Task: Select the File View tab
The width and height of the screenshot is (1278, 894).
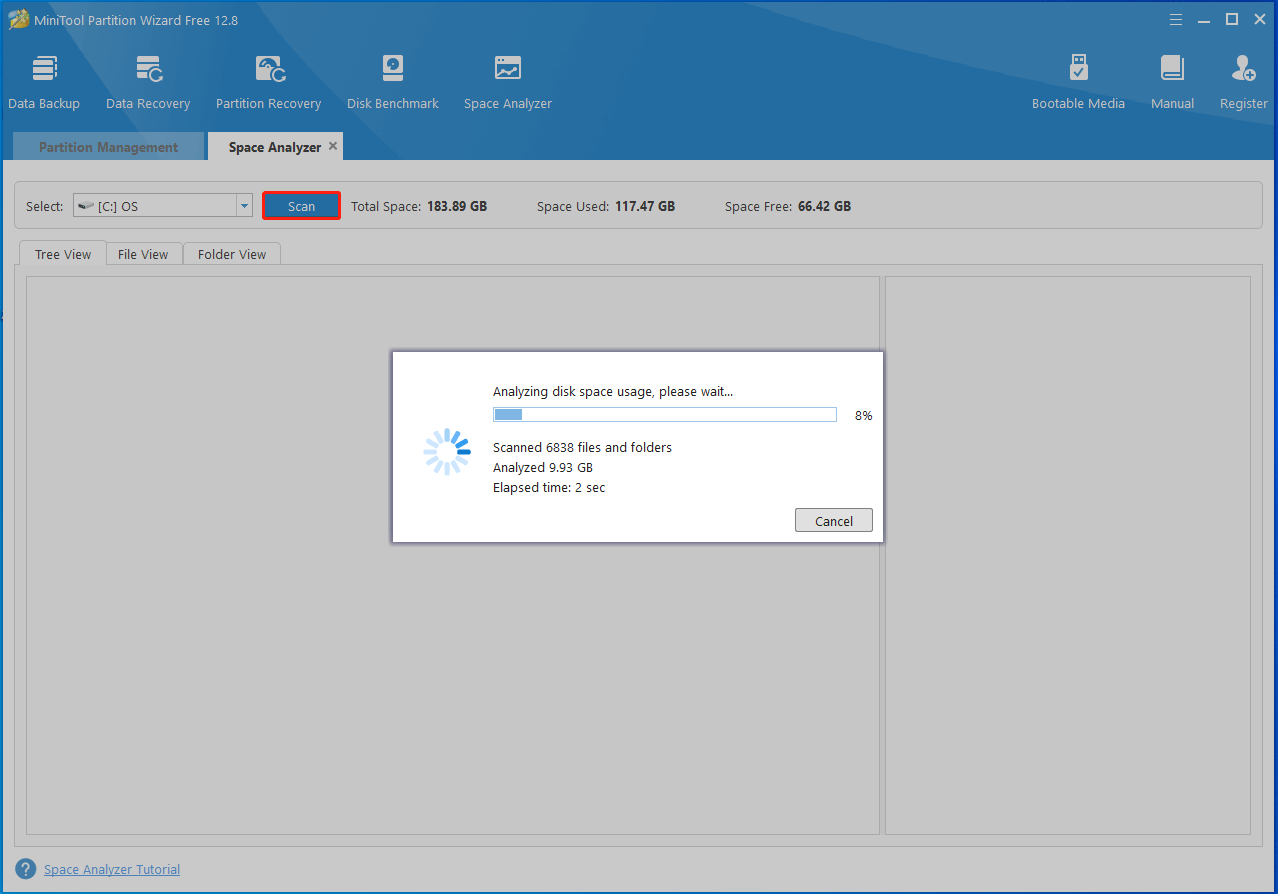Action: pyautogui.click(x=143, y=253)
